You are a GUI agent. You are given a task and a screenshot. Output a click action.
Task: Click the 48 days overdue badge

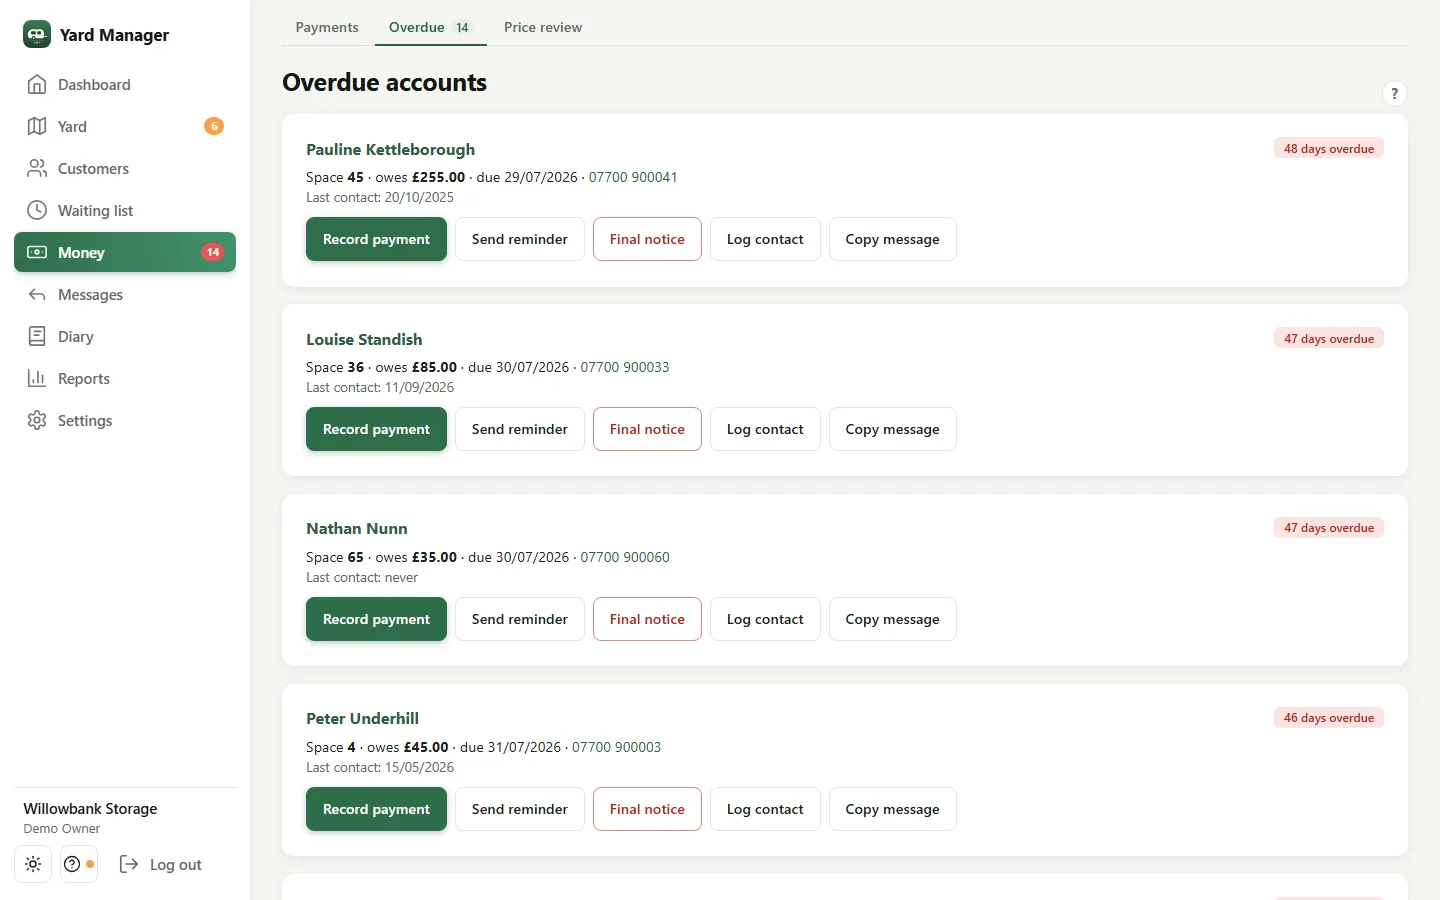click(x=1329, y=148)
